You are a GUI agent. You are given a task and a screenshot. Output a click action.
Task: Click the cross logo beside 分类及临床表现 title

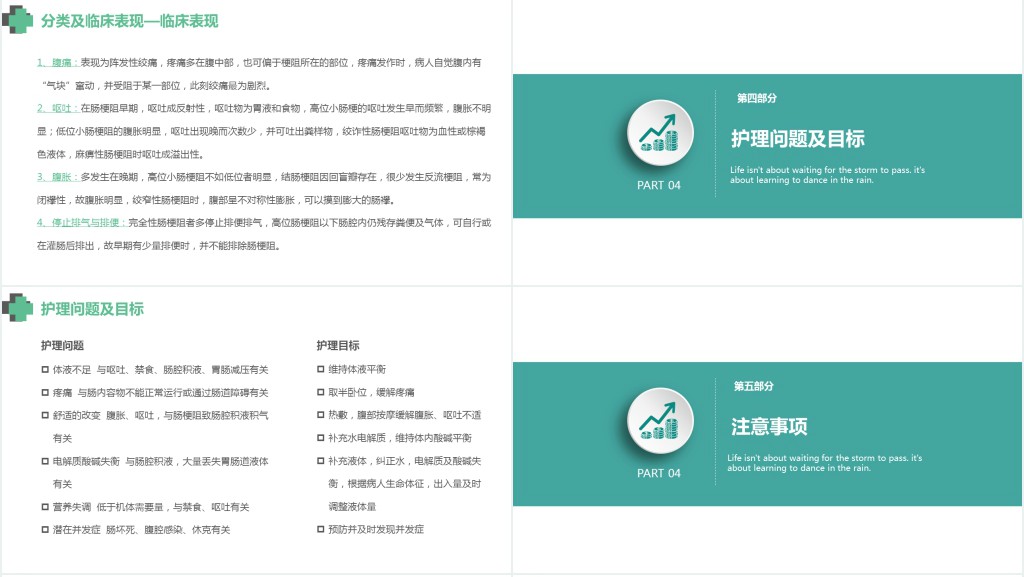point(17,19)
